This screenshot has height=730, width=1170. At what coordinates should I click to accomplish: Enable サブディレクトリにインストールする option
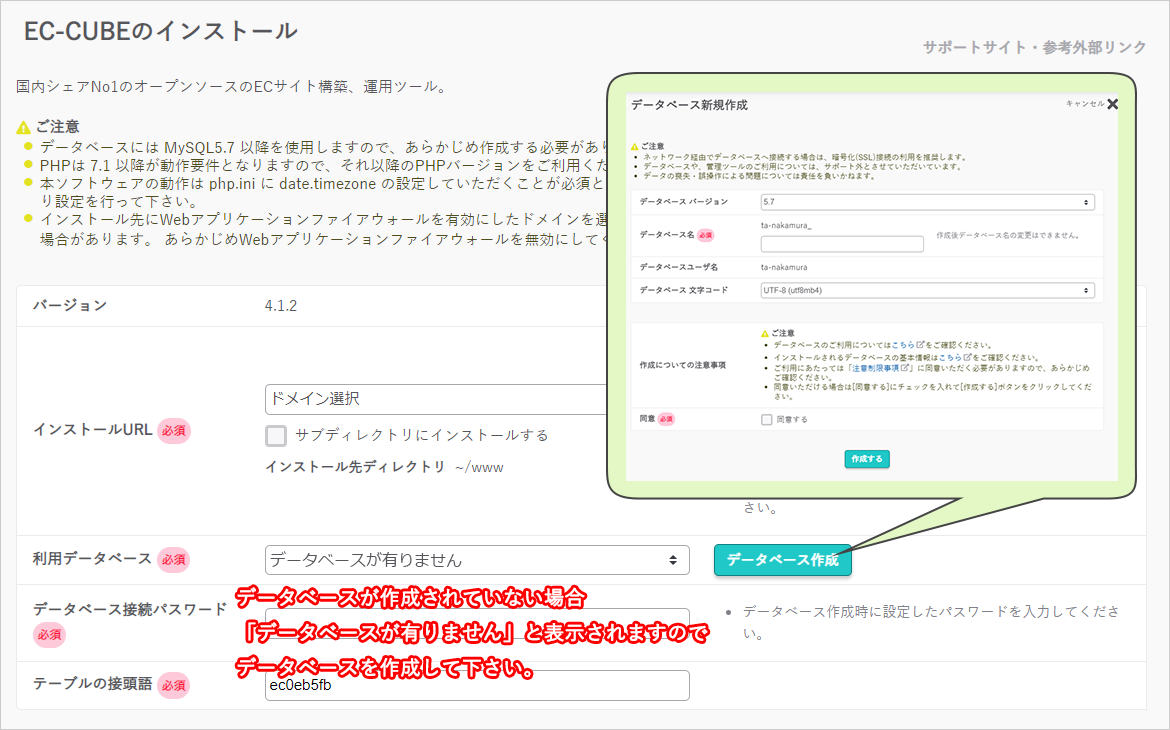click(x=276, y=436)
